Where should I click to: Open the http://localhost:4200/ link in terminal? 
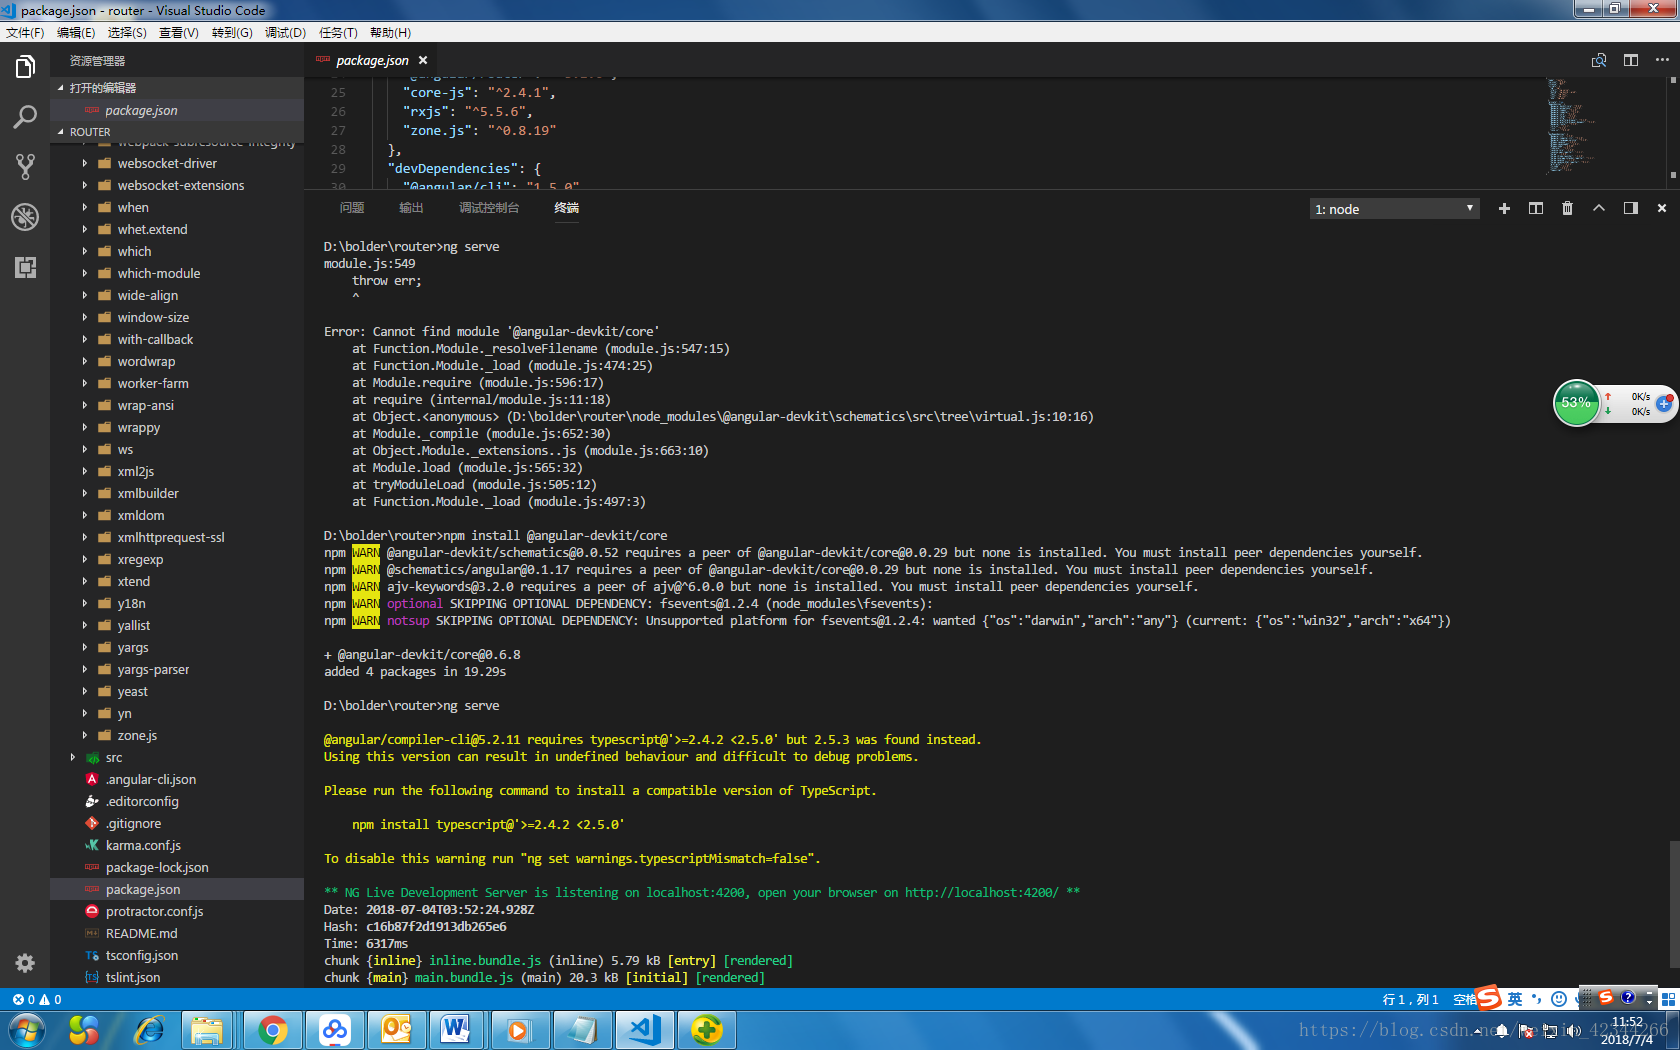click(x=981, y=893)
